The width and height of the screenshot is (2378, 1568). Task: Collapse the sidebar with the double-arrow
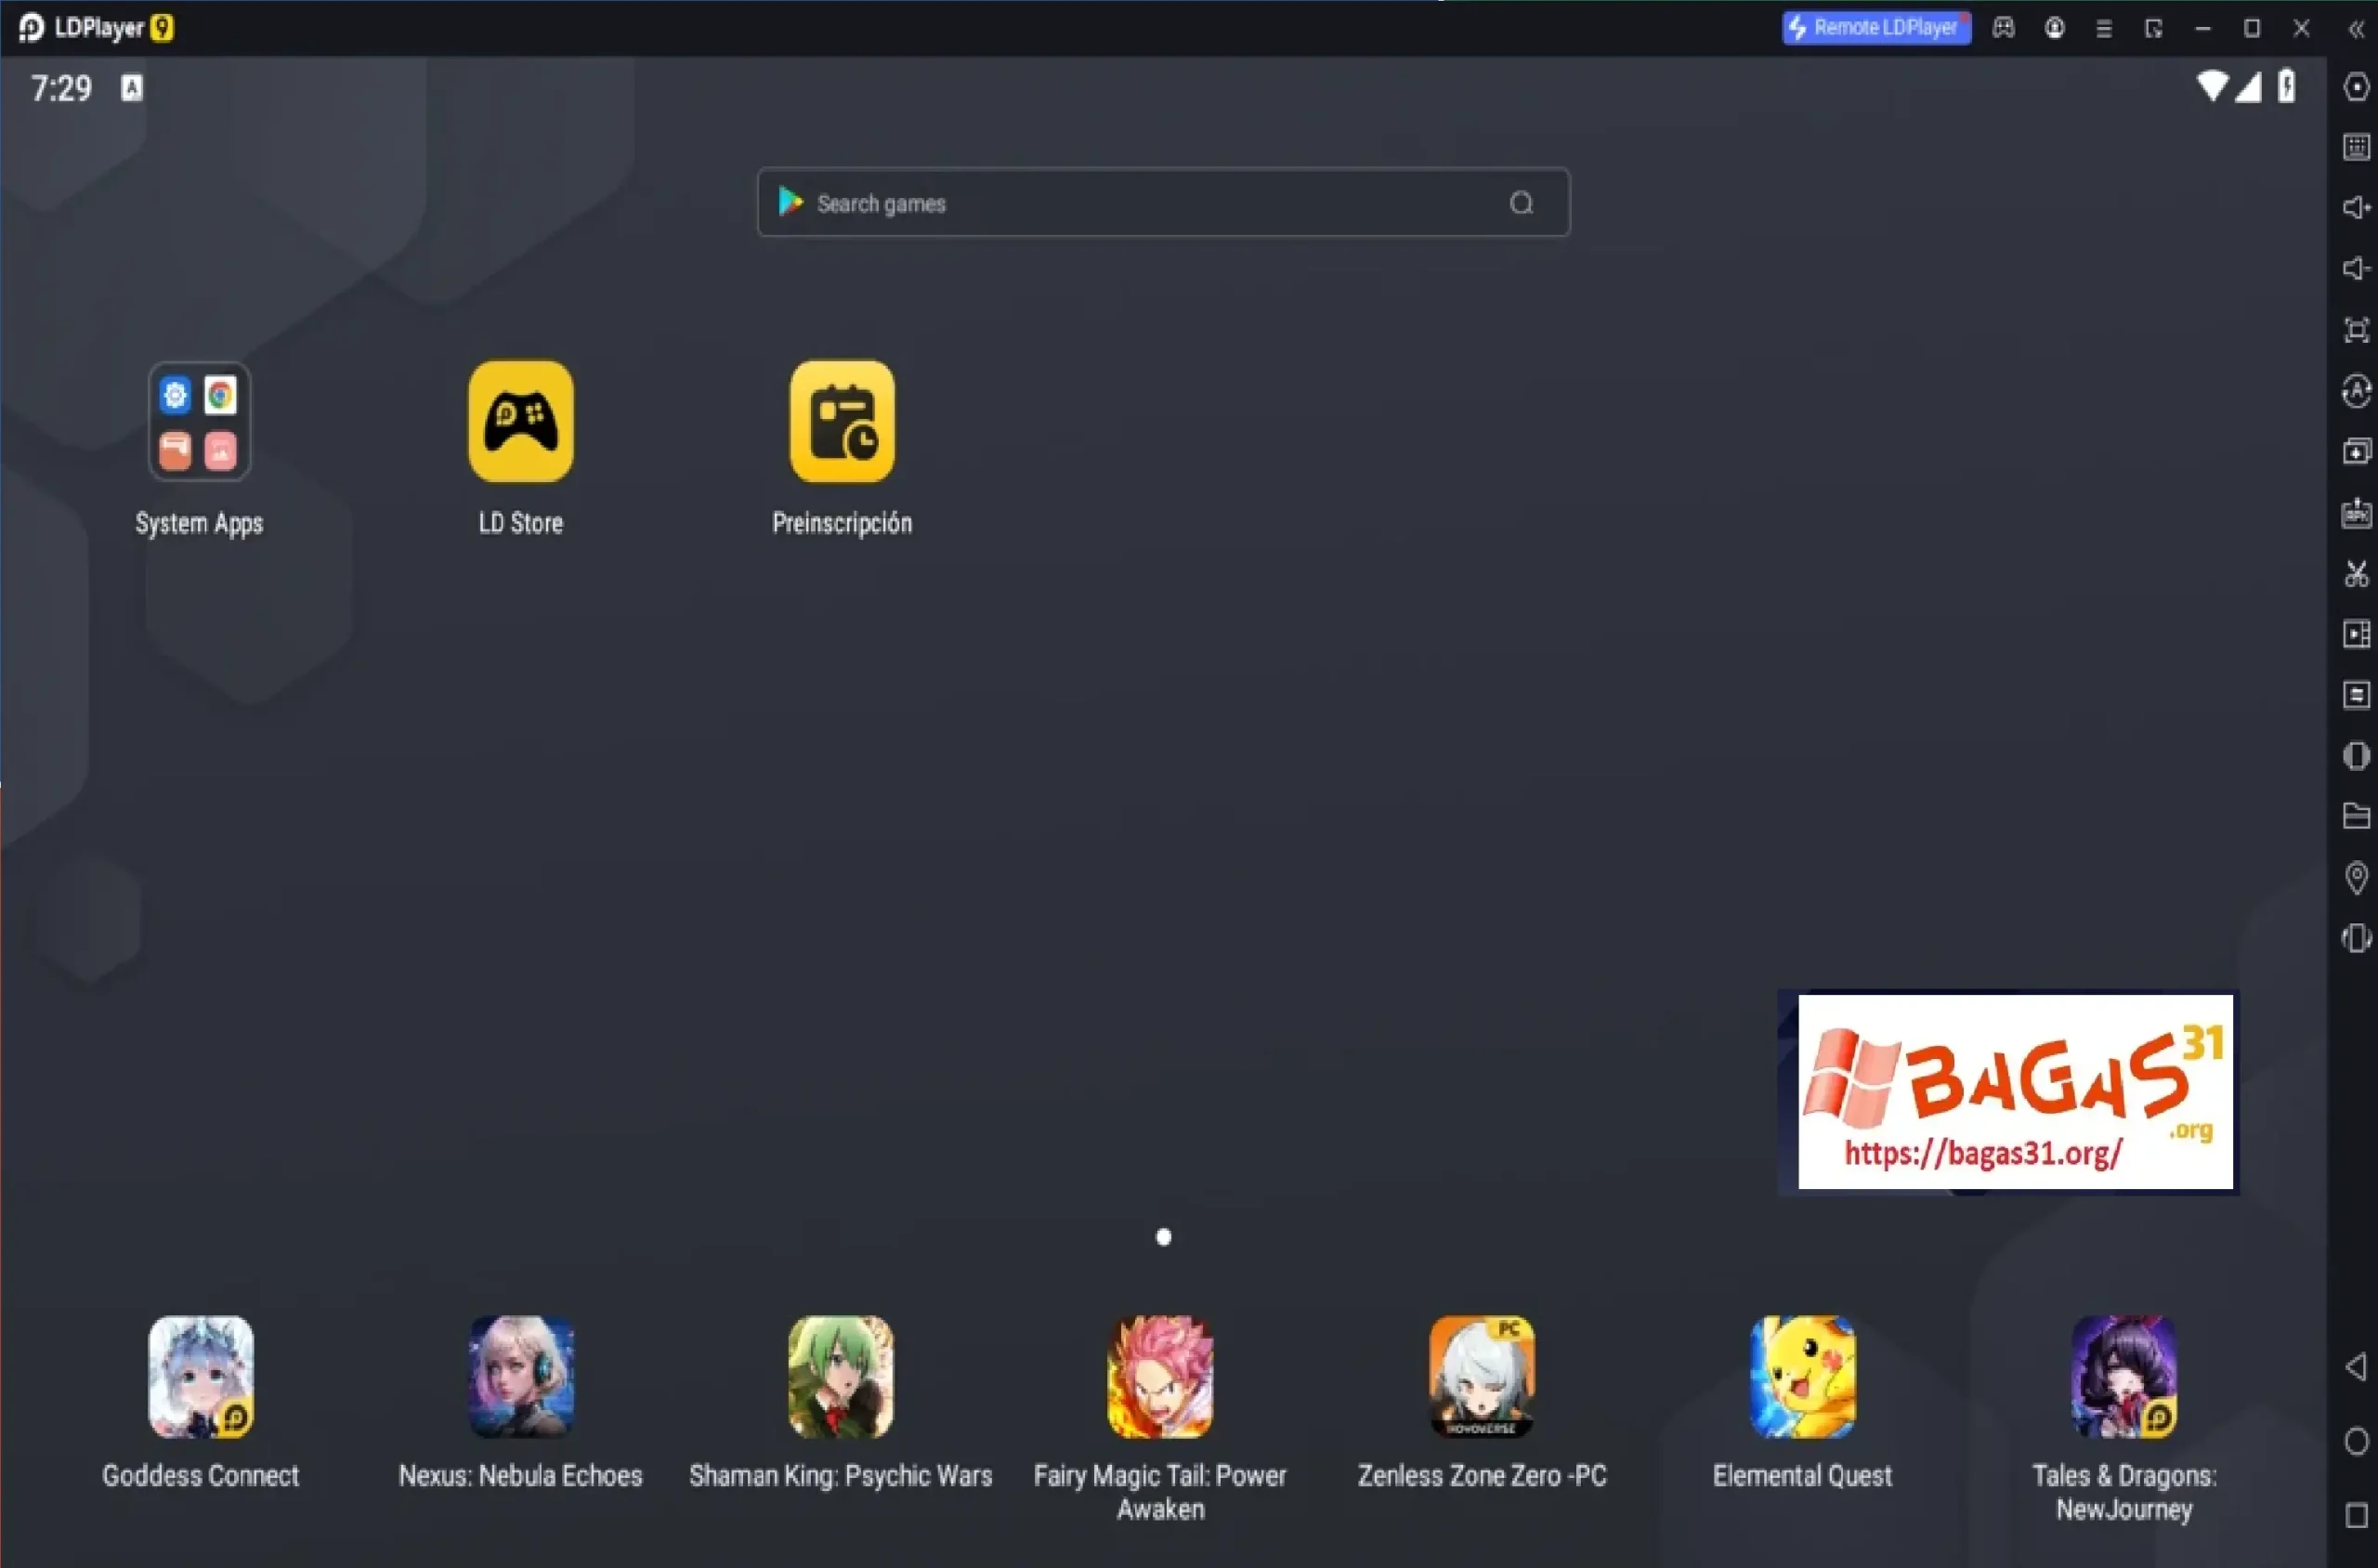coord(2356,29)
